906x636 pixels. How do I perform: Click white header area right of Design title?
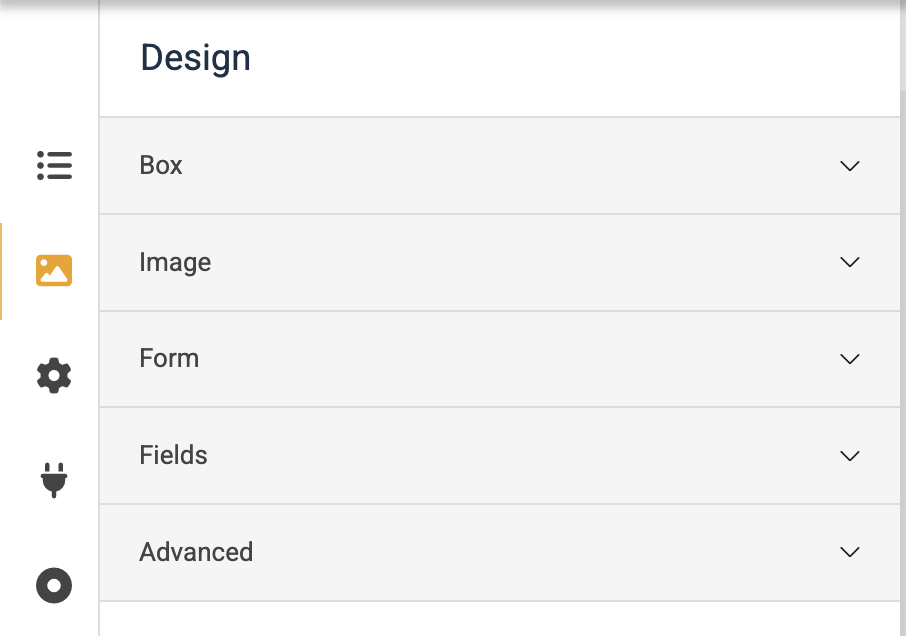[600, 60]
